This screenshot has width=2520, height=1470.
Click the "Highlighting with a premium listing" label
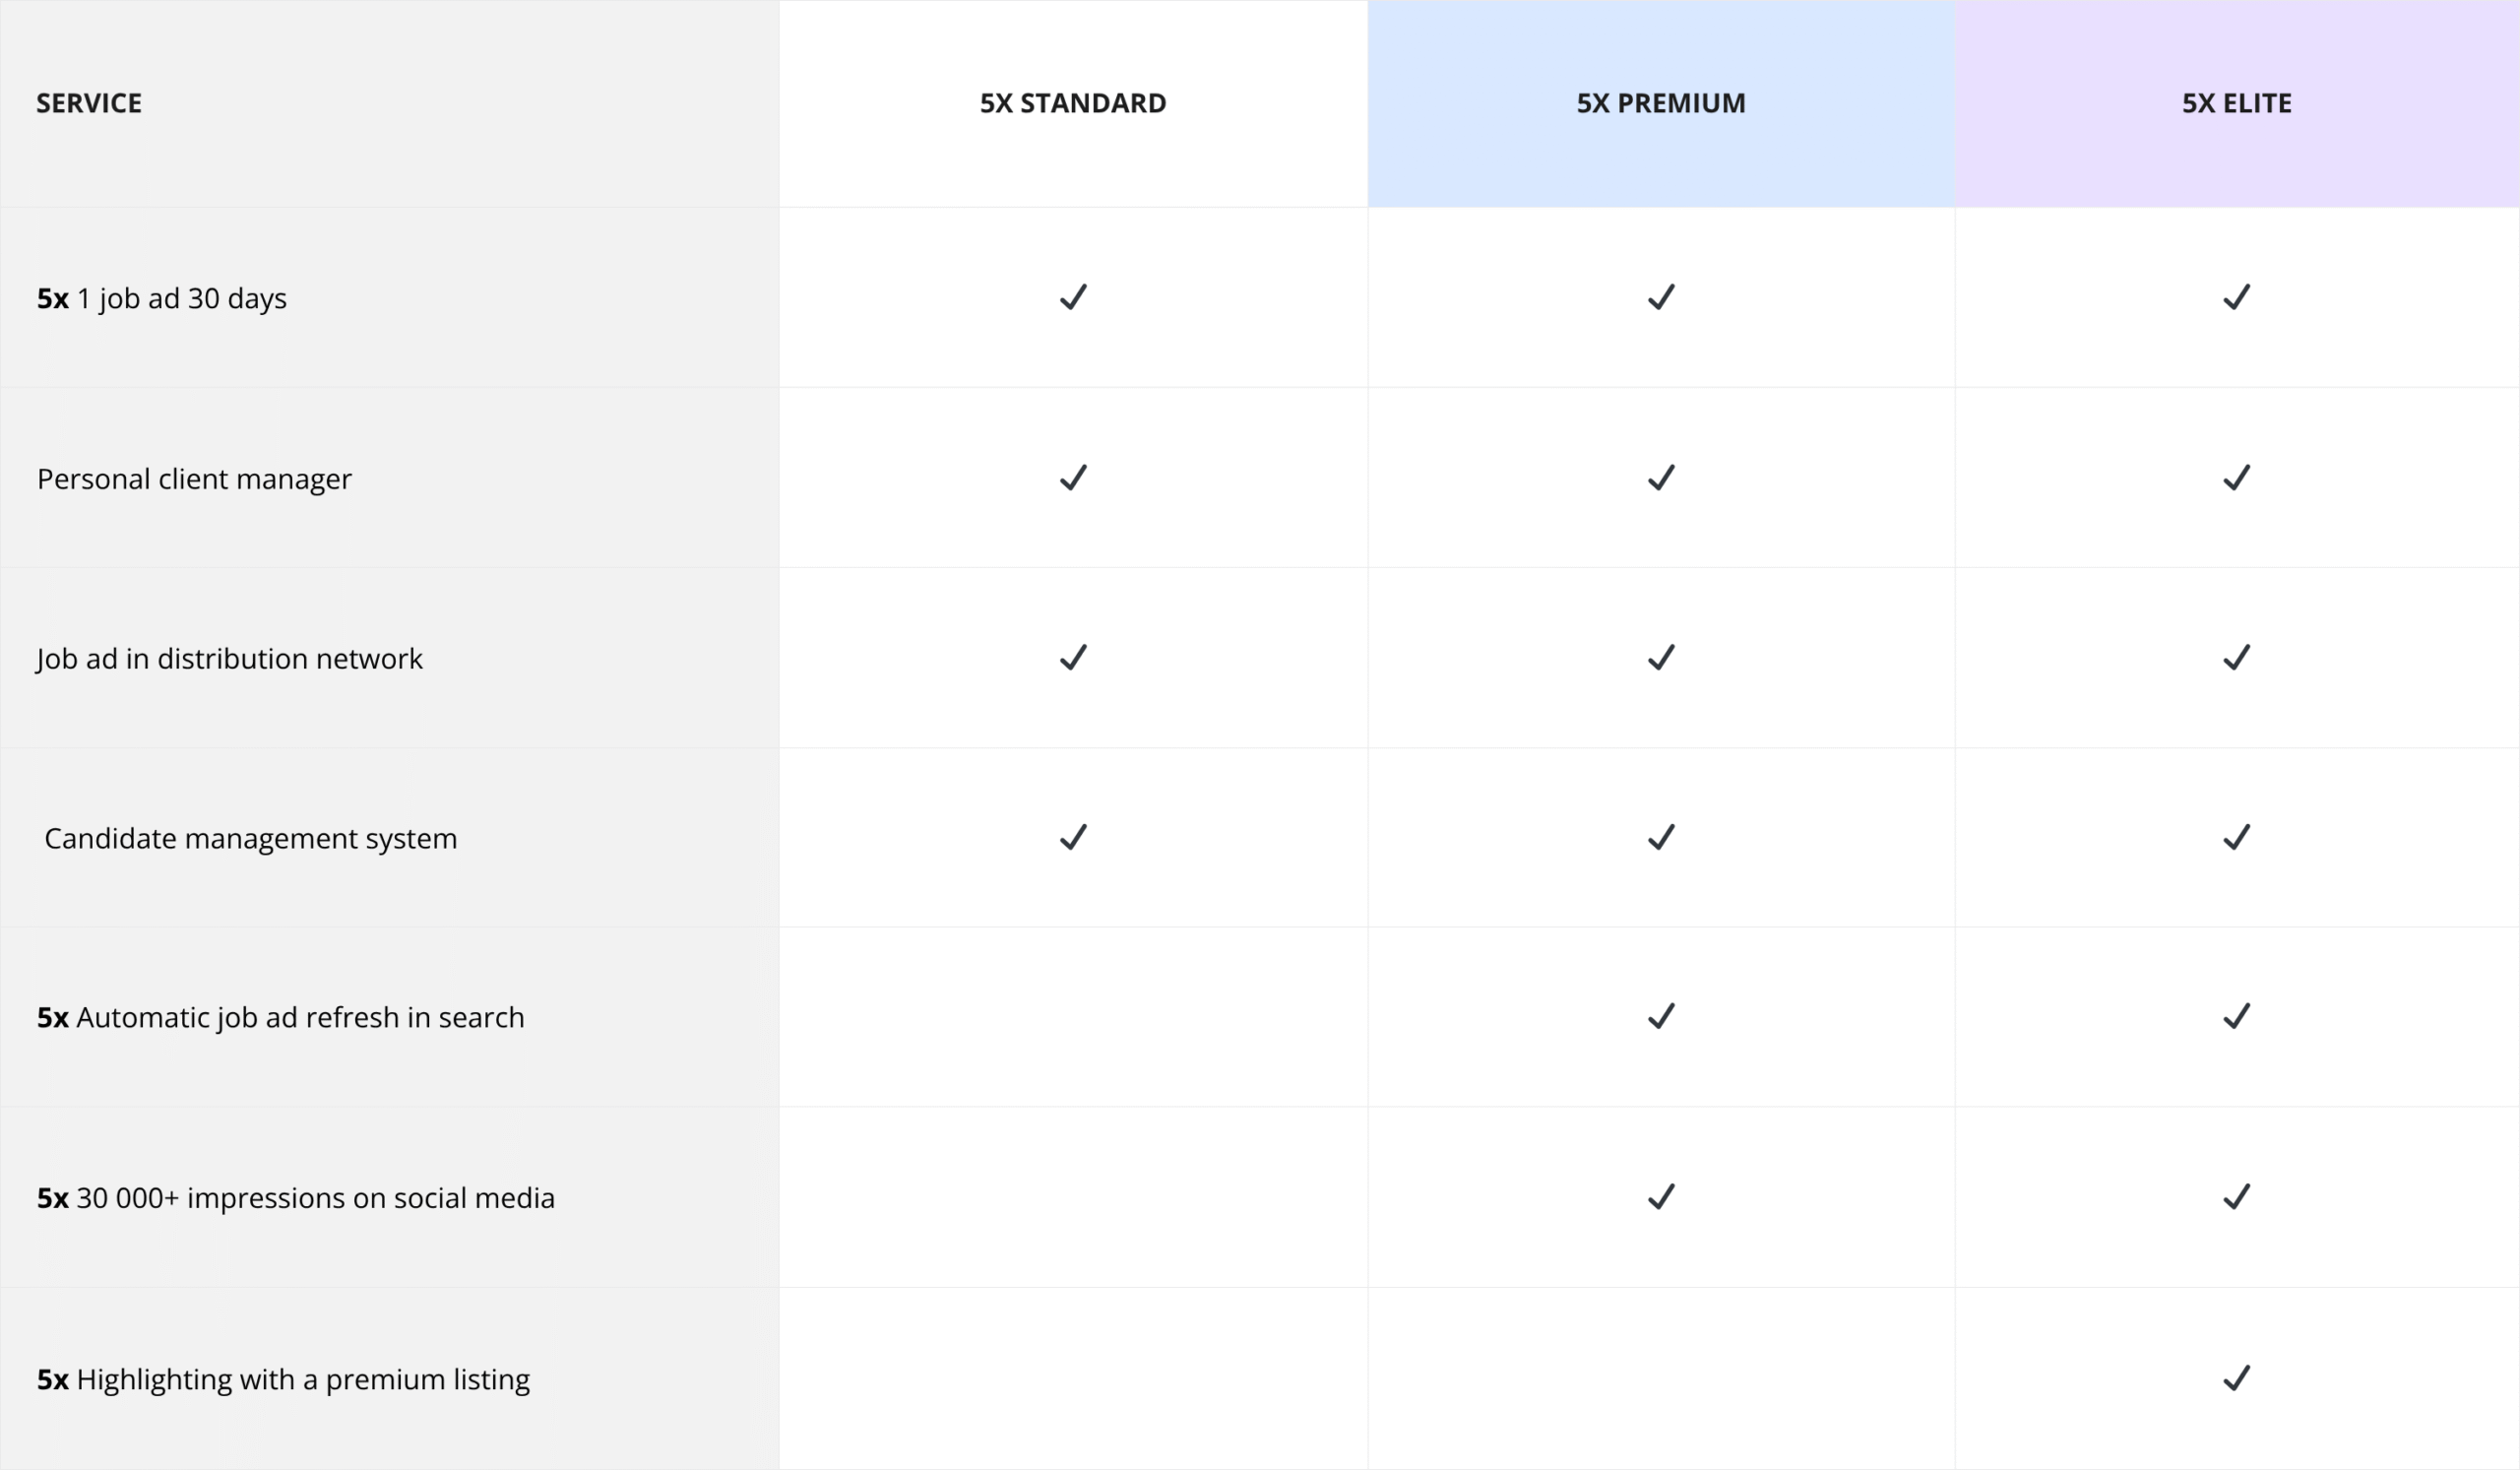pos(302,1380)
